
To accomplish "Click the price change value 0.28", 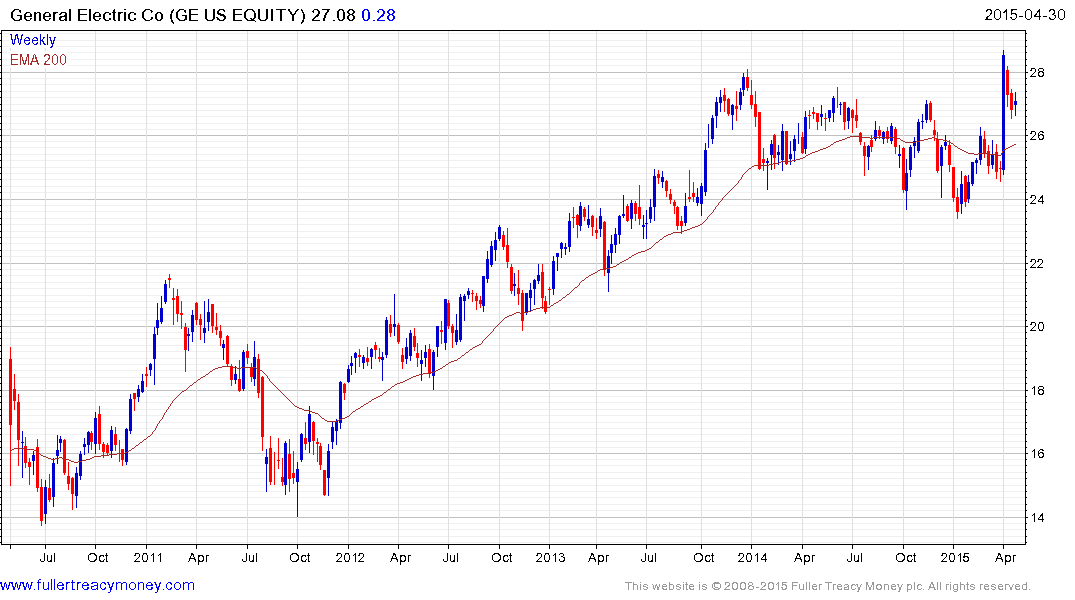I will click(378, 15).
